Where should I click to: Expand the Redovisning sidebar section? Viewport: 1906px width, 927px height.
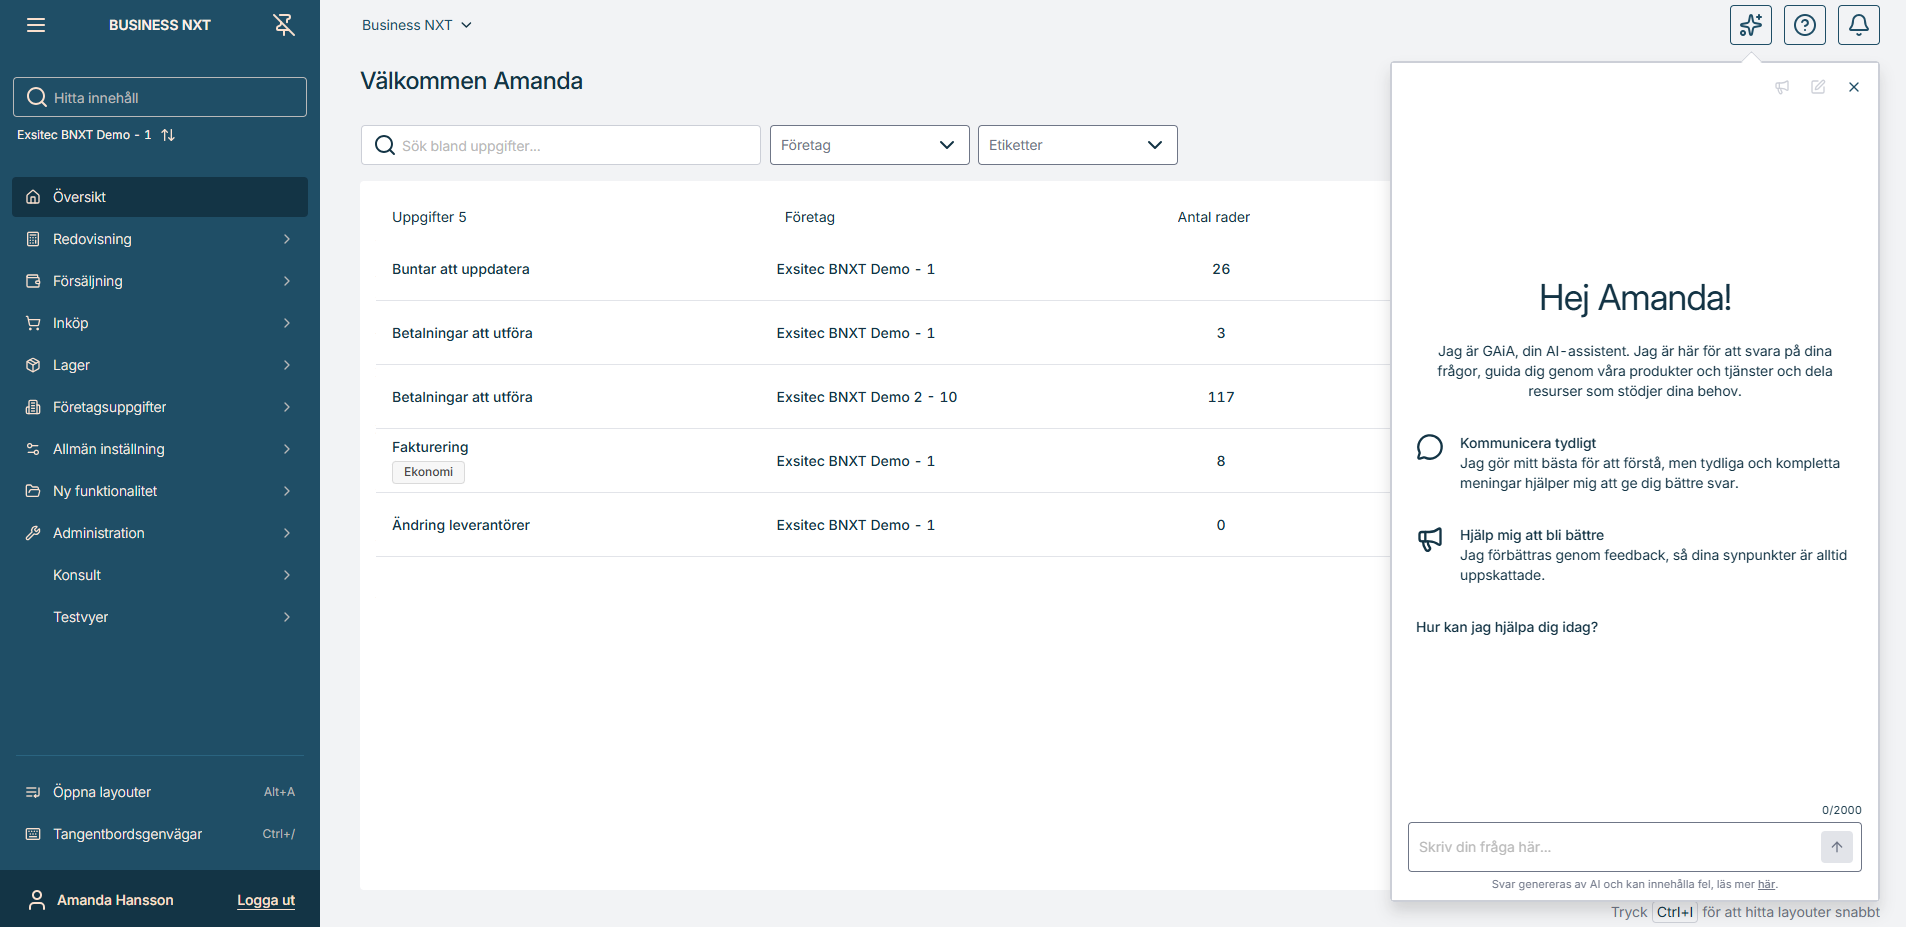[x=92, y=238]
